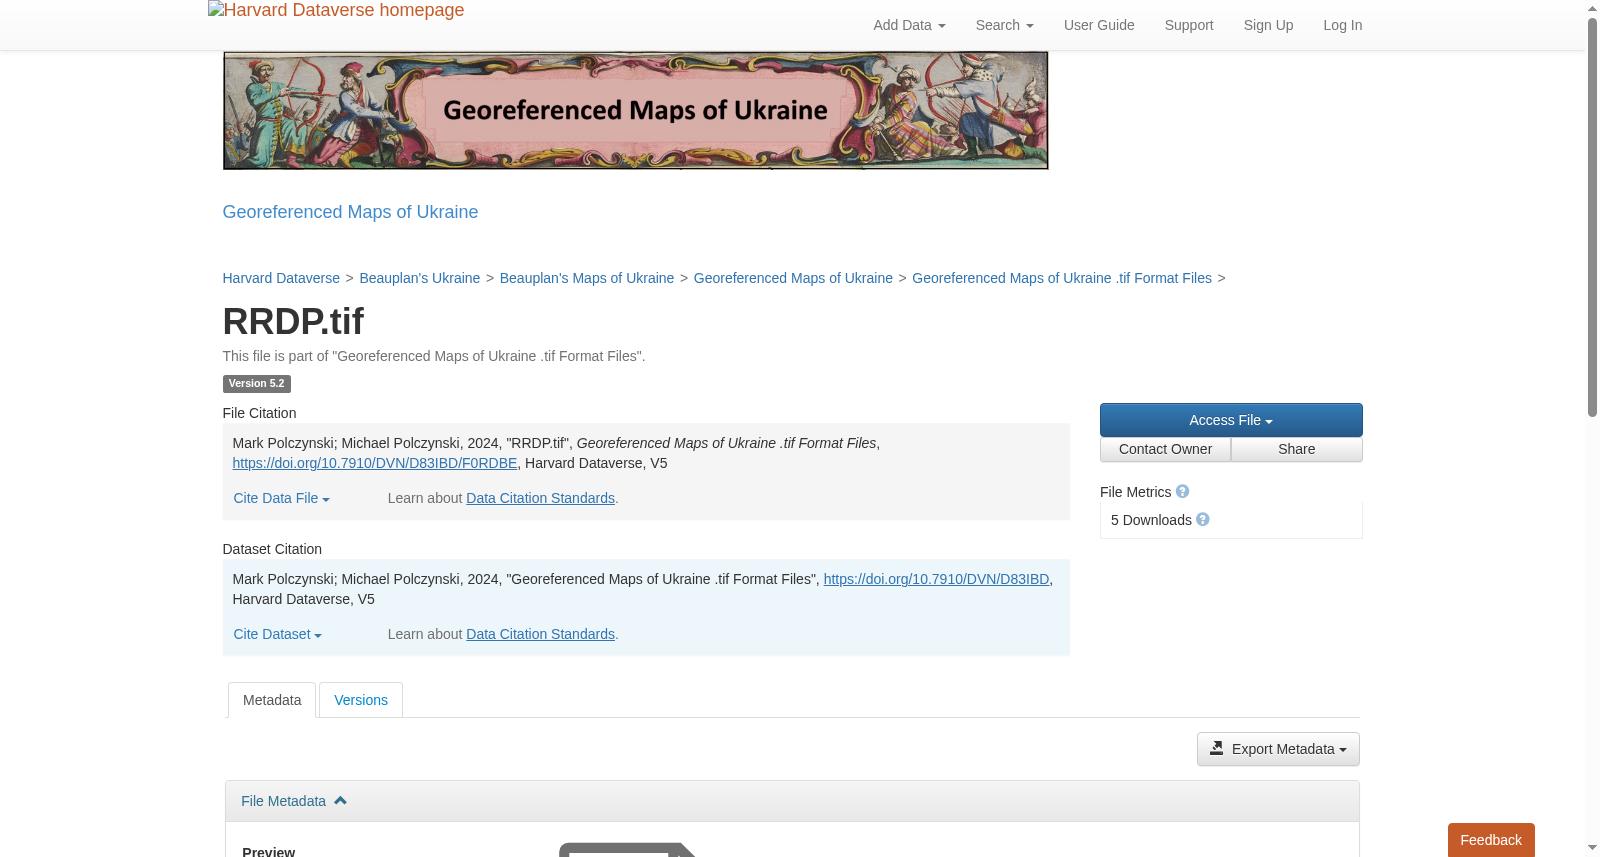Viewport: 1600px width, 857px height.
Task: Open Data Citation Standards under Dataset Citation
Action: [x=540, y=634]
